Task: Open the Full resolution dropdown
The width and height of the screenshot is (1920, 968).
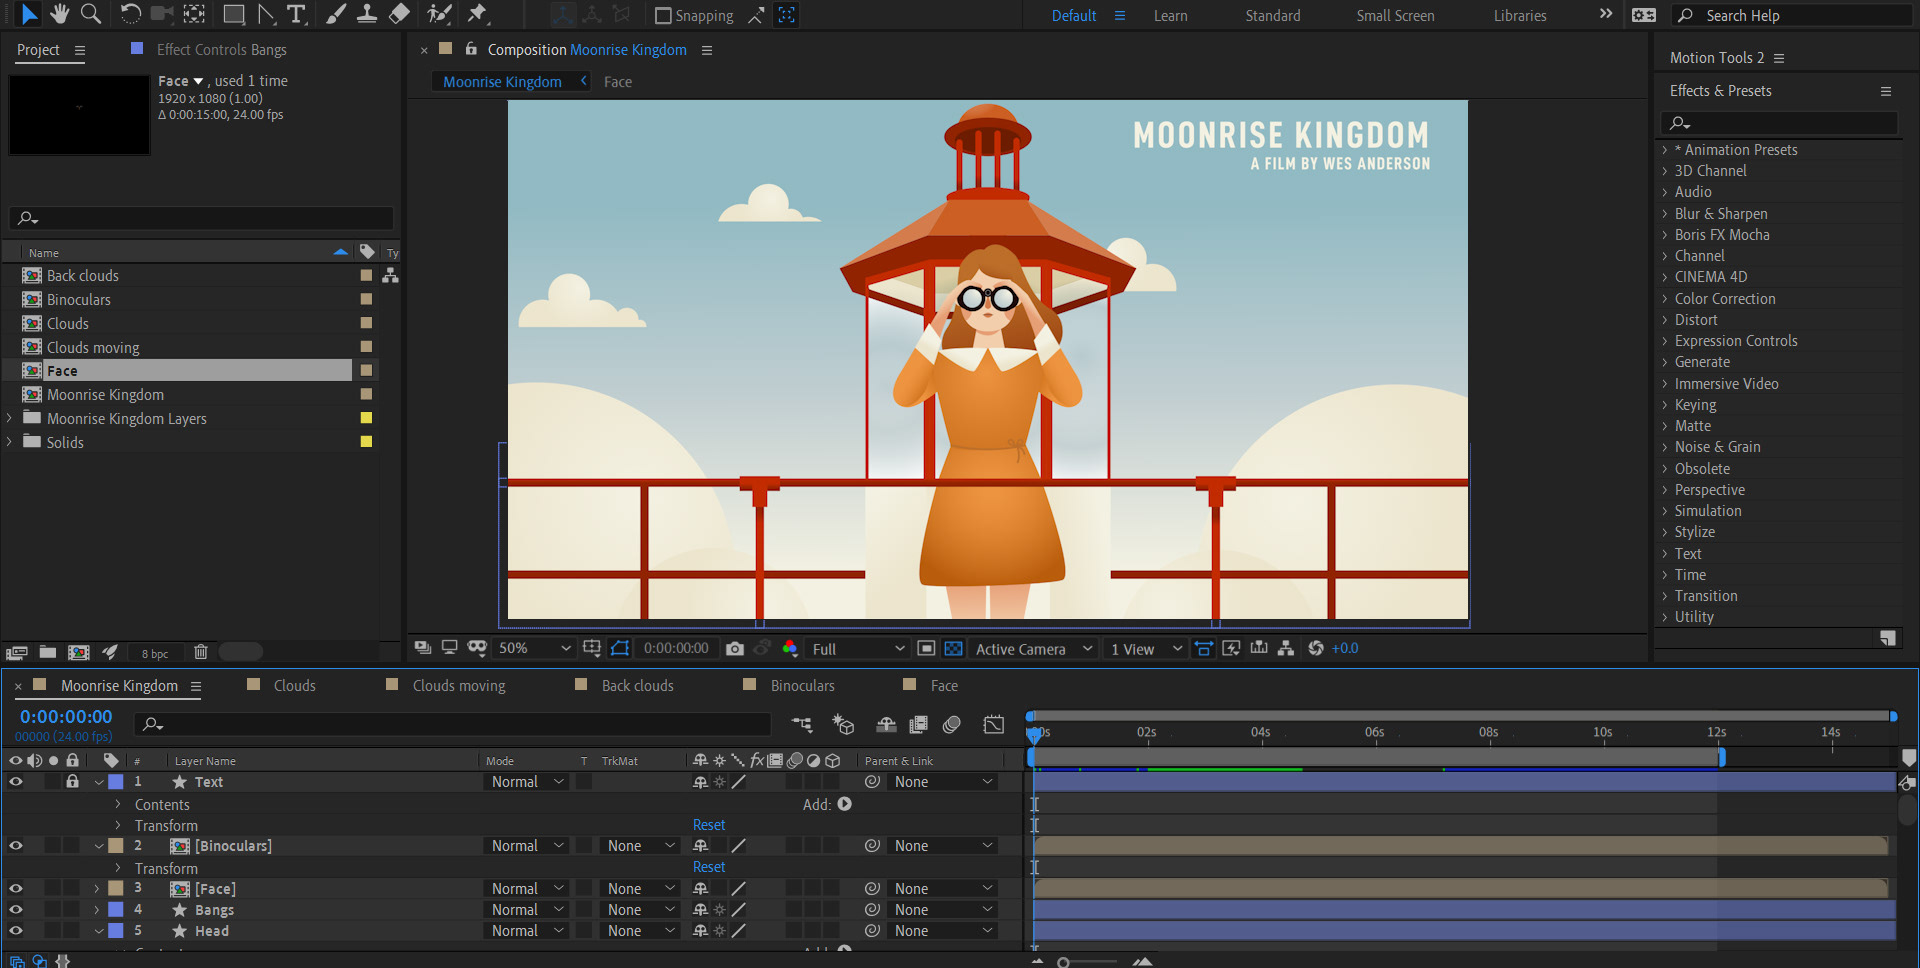Action: point(858,648)
